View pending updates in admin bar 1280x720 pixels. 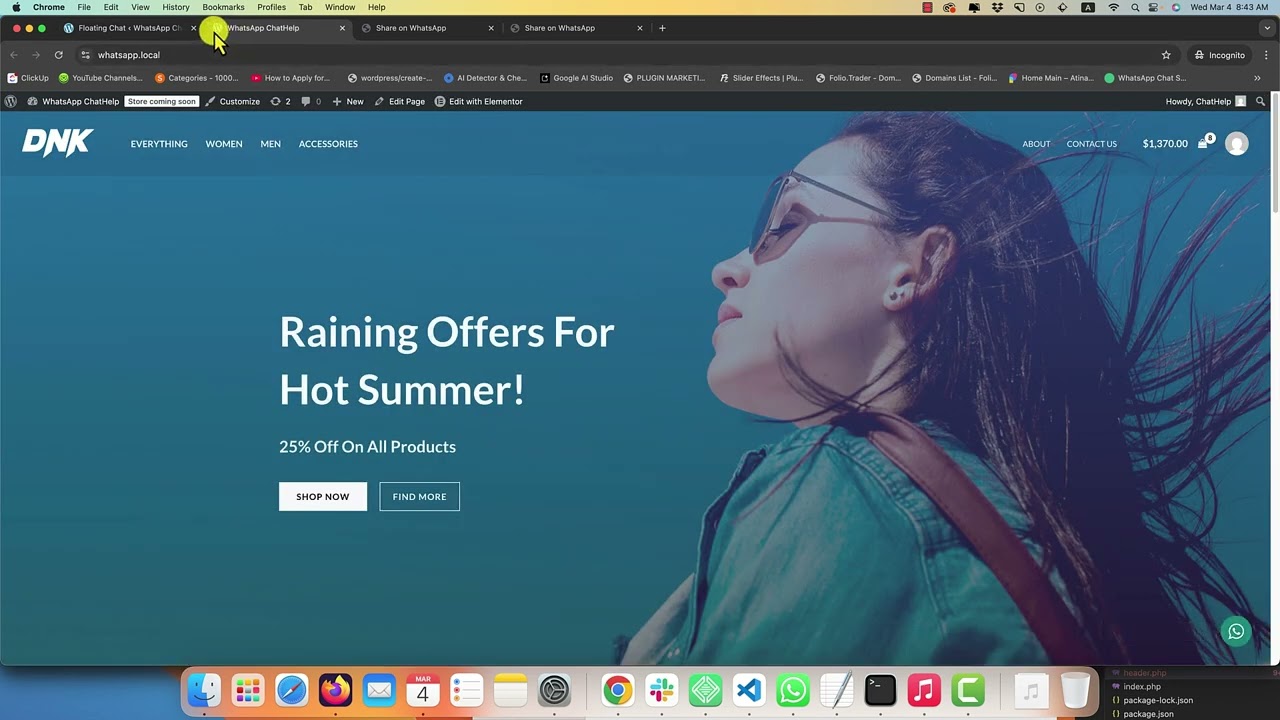(x=281, y=101)
